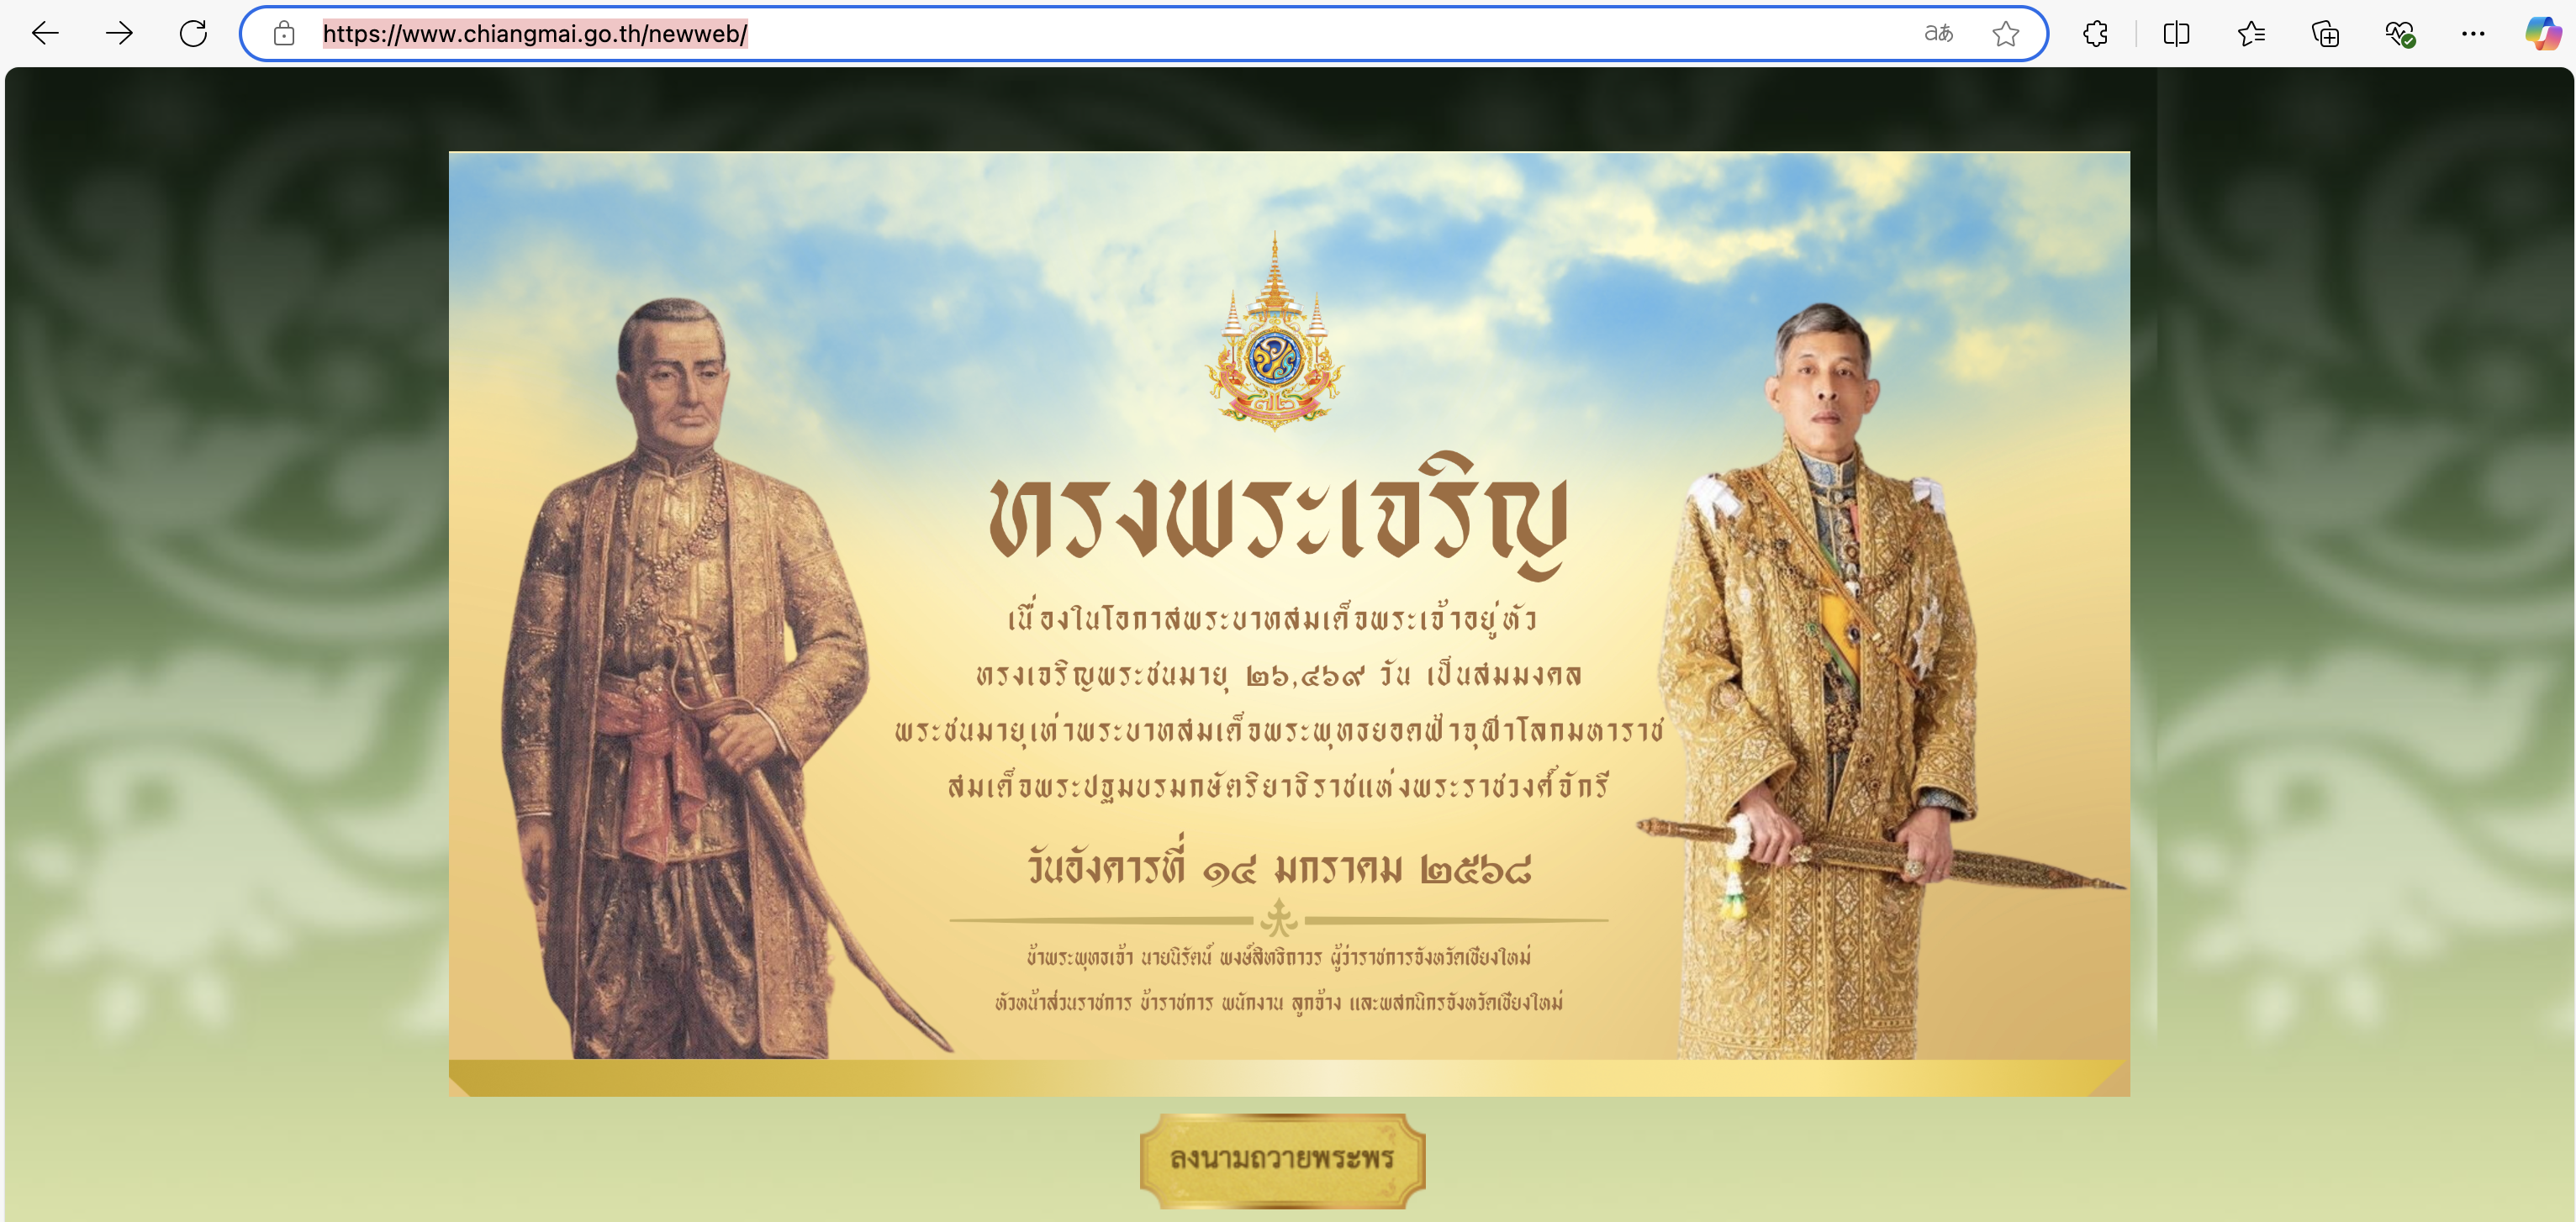Reload the chiangmai.go.th page
Viewport: 2576px width, 1222px height.
193,34
